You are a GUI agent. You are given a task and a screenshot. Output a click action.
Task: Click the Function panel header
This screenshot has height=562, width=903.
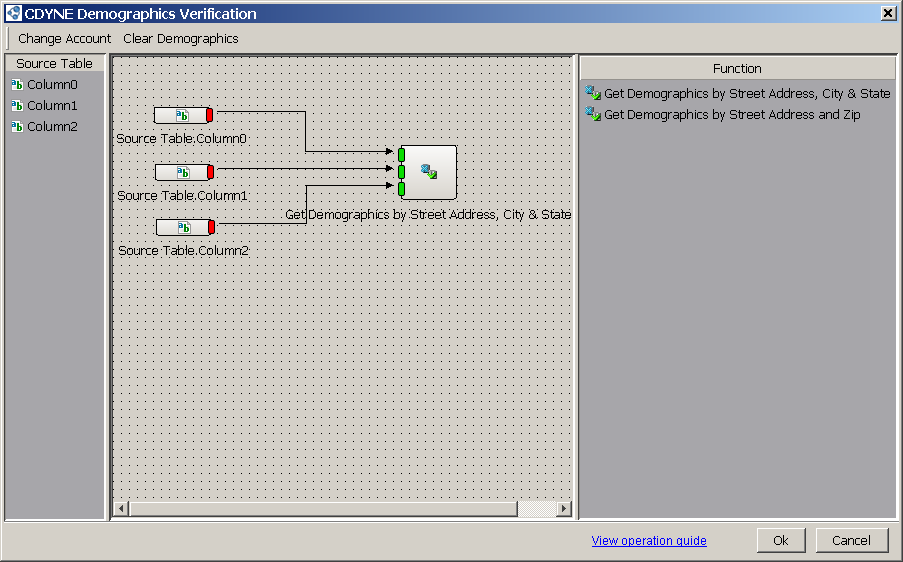click(737, 69)
